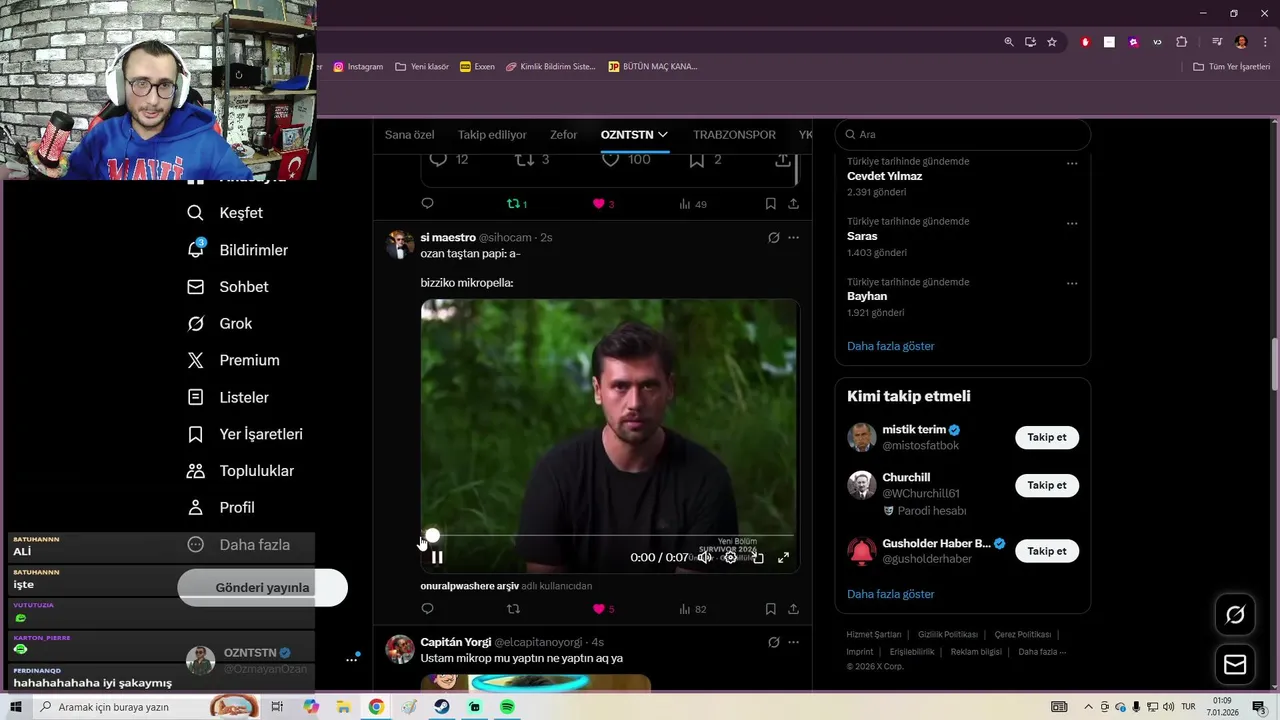Follow mistik terim account
This screenshot has width=1280, height=720.
pyautogui.click(x=1047, y=437)
